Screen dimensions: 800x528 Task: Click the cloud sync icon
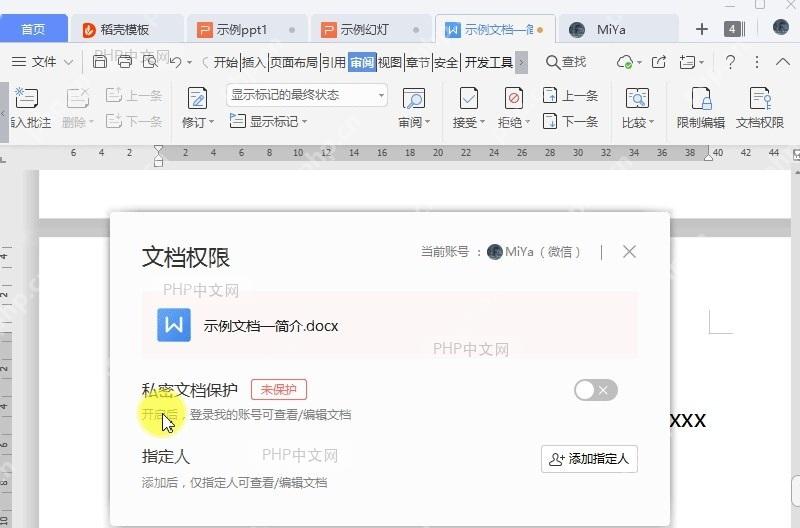[x=624, y=62]
